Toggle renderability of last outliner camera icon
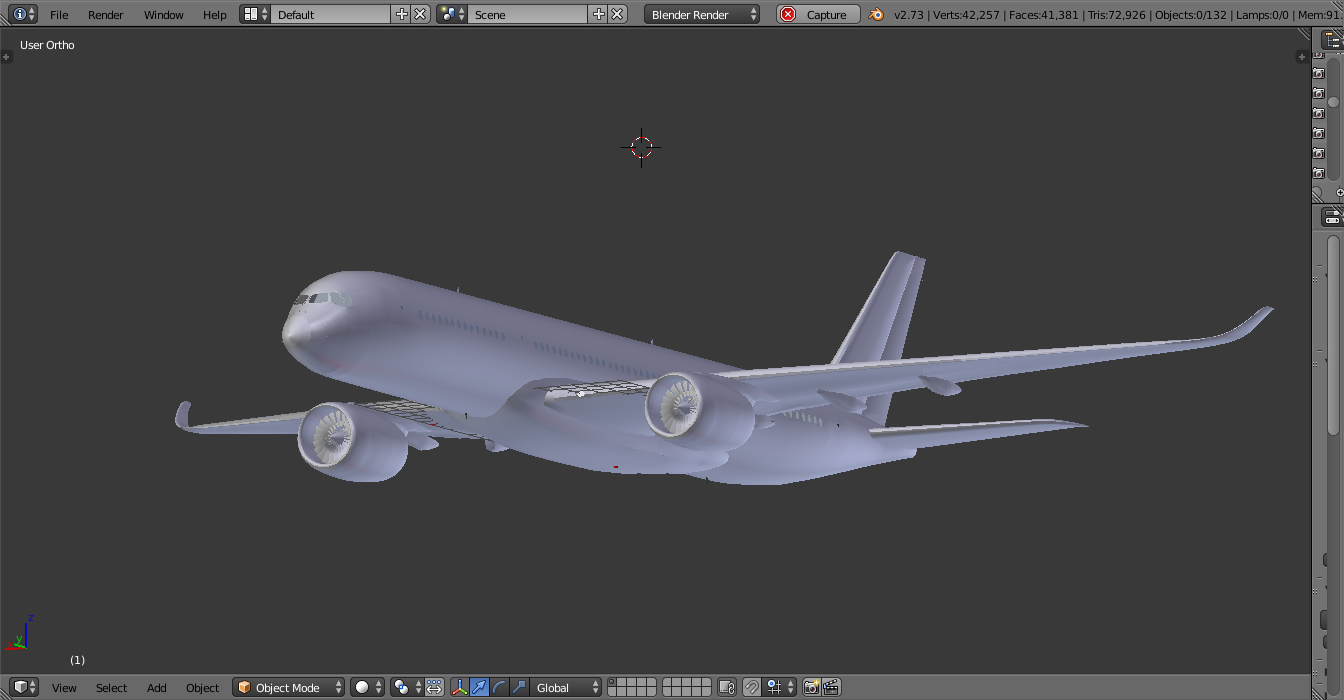Image resolution: width=1344 pixels, height=700 pixels. coord(1318,173)
